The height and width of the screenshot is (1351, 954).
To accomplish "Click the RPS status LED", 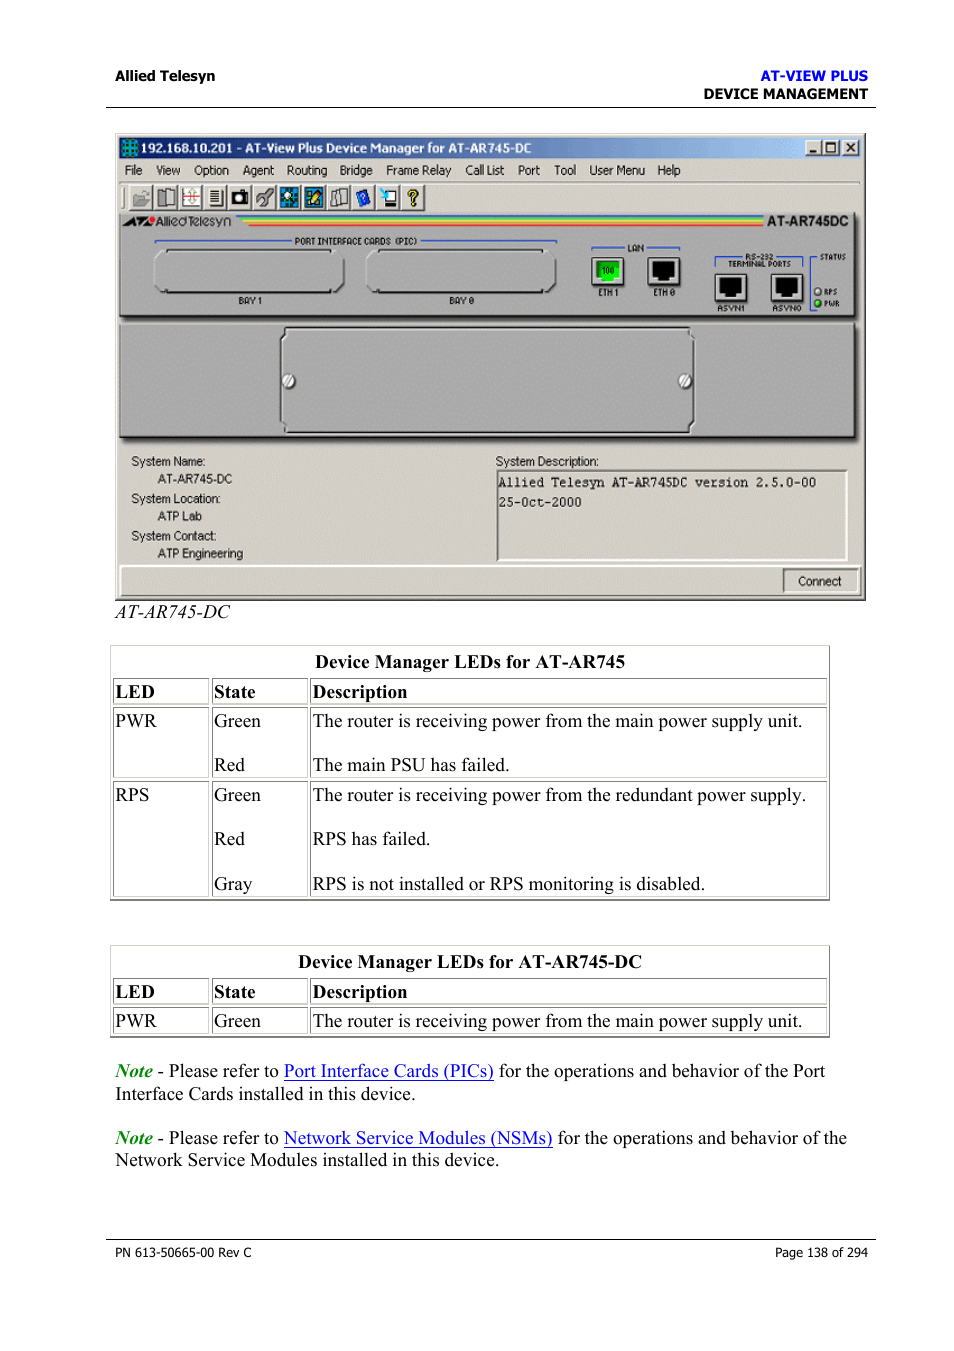I will click(x=818, y=292).
